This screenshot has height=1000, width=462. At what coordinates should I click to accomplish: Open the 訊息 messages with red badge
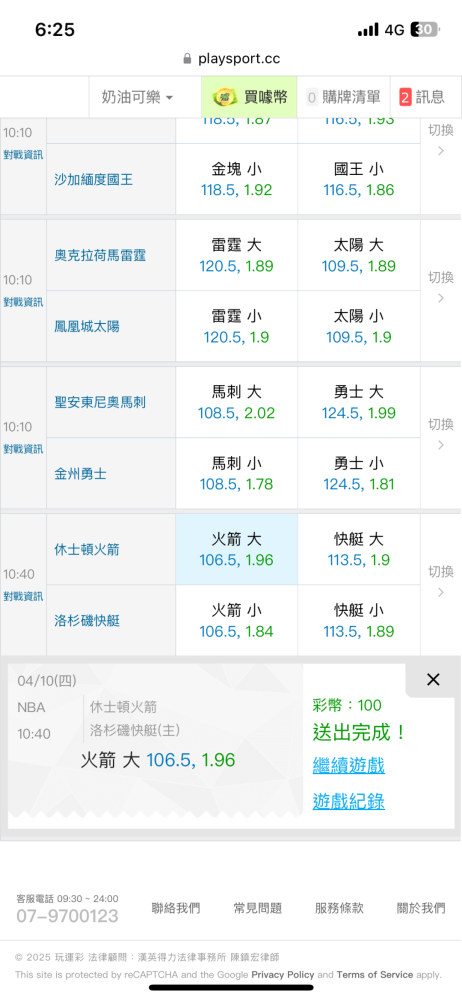[x=422, y=97]
